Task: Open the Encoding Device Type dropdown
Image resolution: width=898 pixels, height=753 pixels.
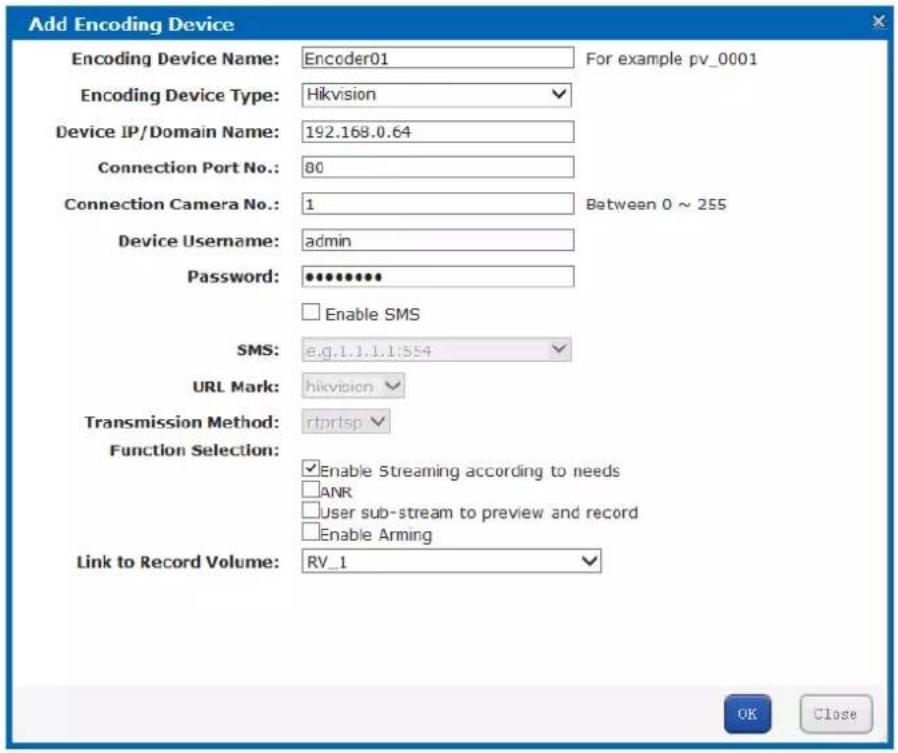Action: (436, 94)
